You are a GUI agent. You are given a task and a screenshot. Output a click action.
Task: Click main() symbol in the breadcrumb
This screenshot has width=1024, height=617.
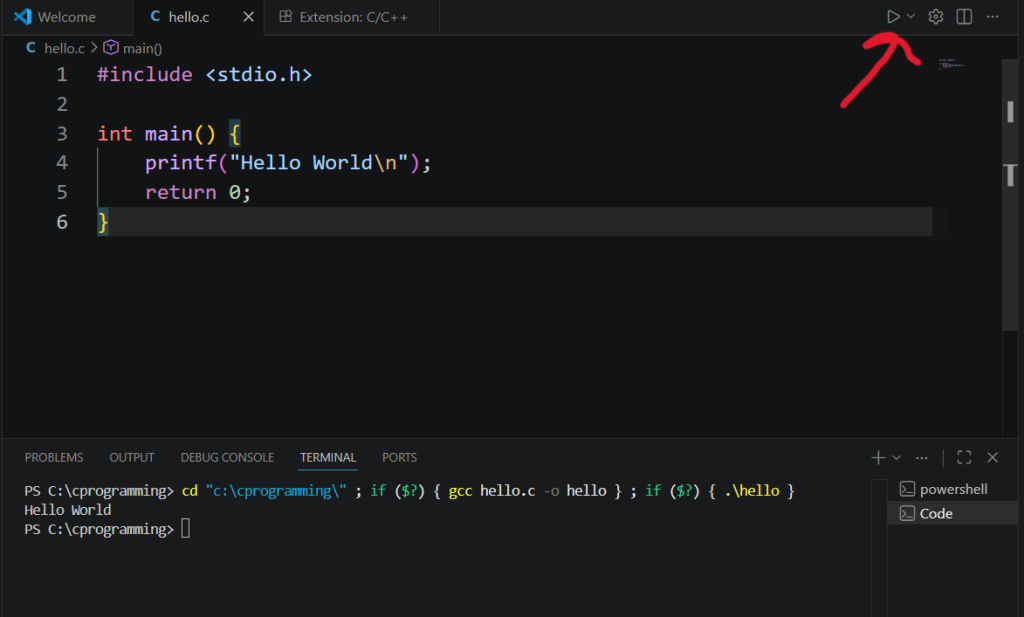(x=142, y=48)
